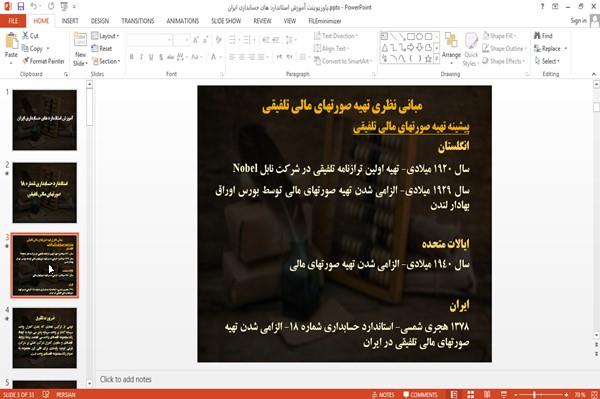This screenshot has width=600, height=399.
Task: Insert a New Slide
Action: 80,50
